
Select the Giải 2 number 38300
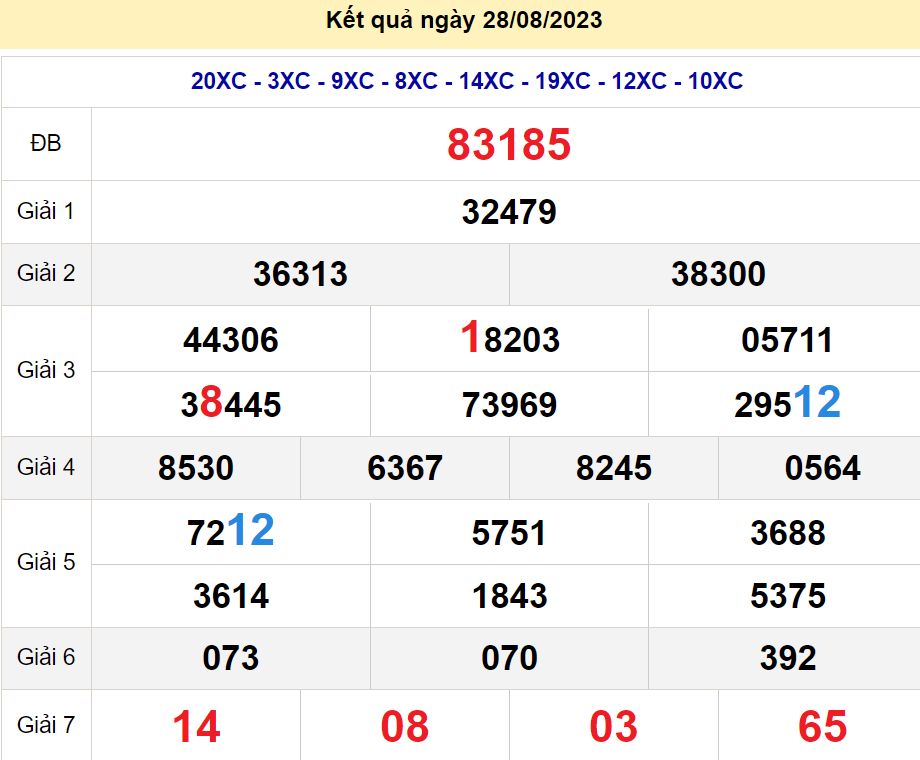point(718,274)
